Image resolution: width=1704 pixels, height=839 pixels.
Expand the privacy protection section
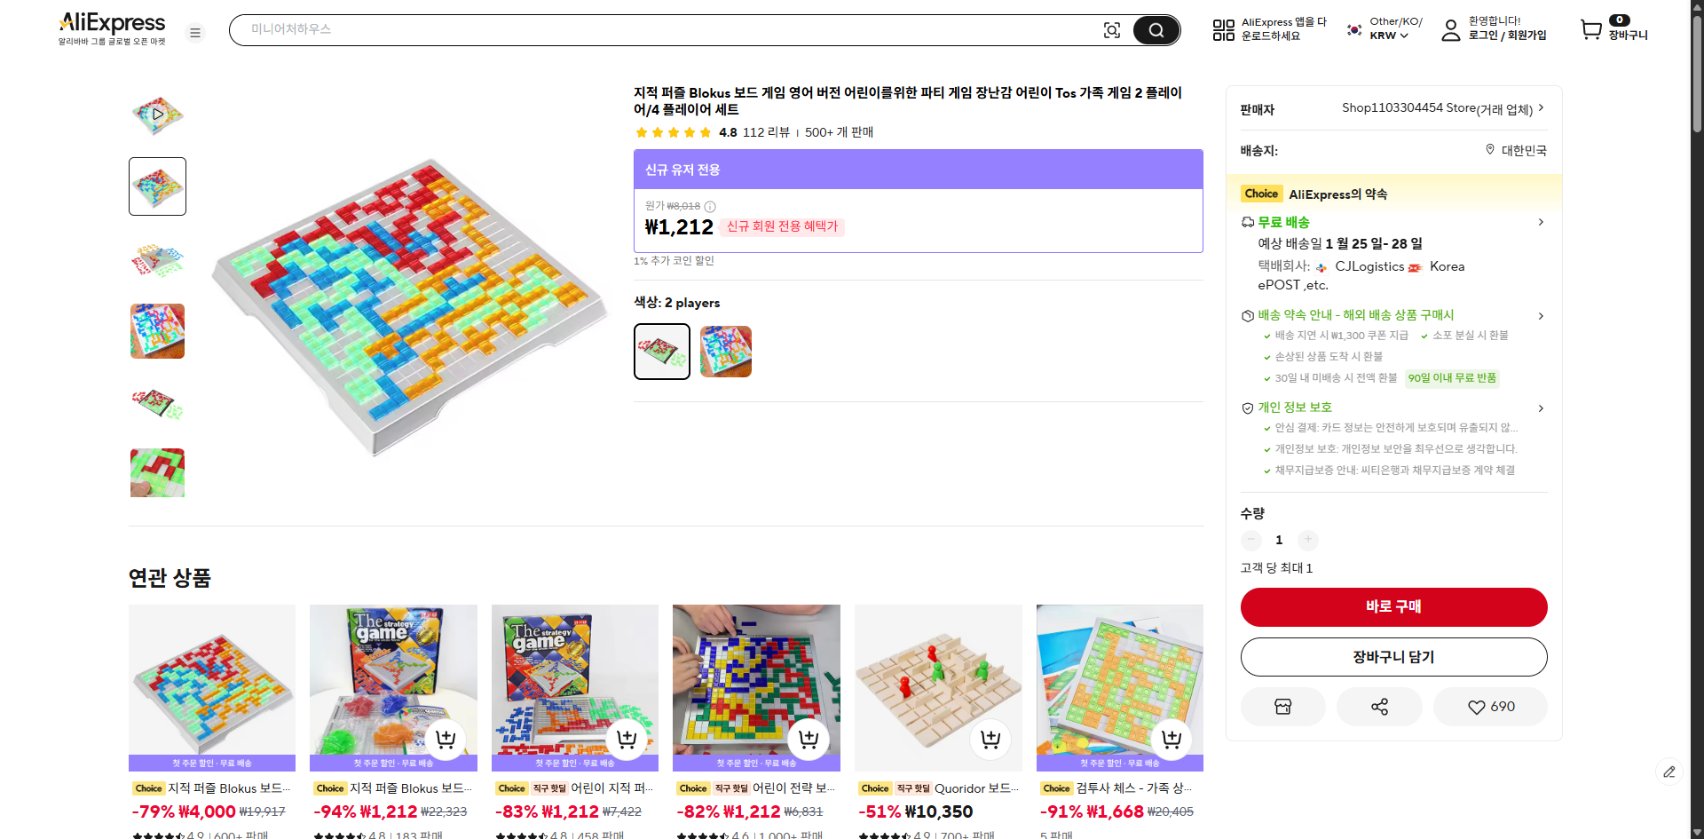click(1541, 408)
